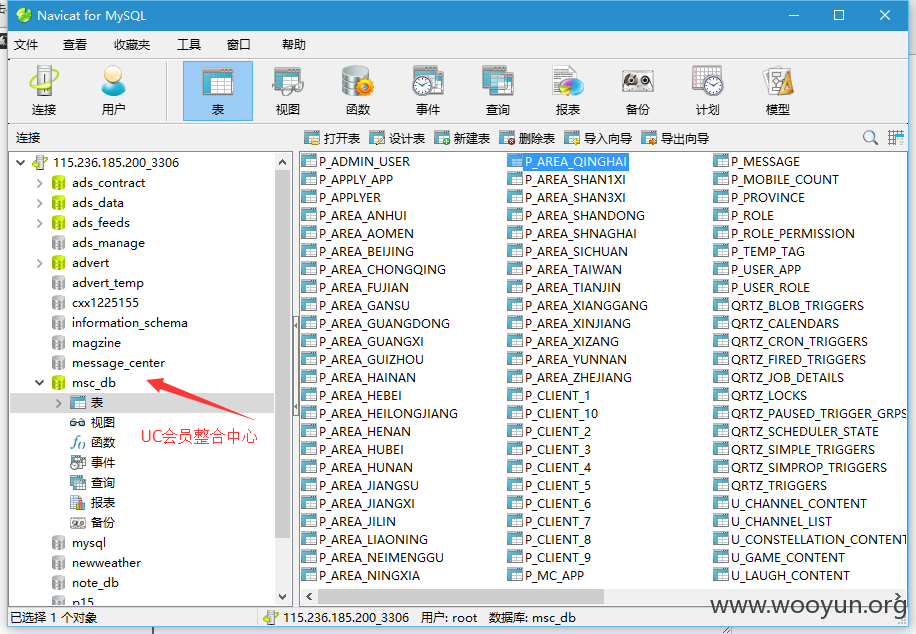Expand the ads_contract database
This screenshot has height=634, width=916.
(x=39, y=183)
